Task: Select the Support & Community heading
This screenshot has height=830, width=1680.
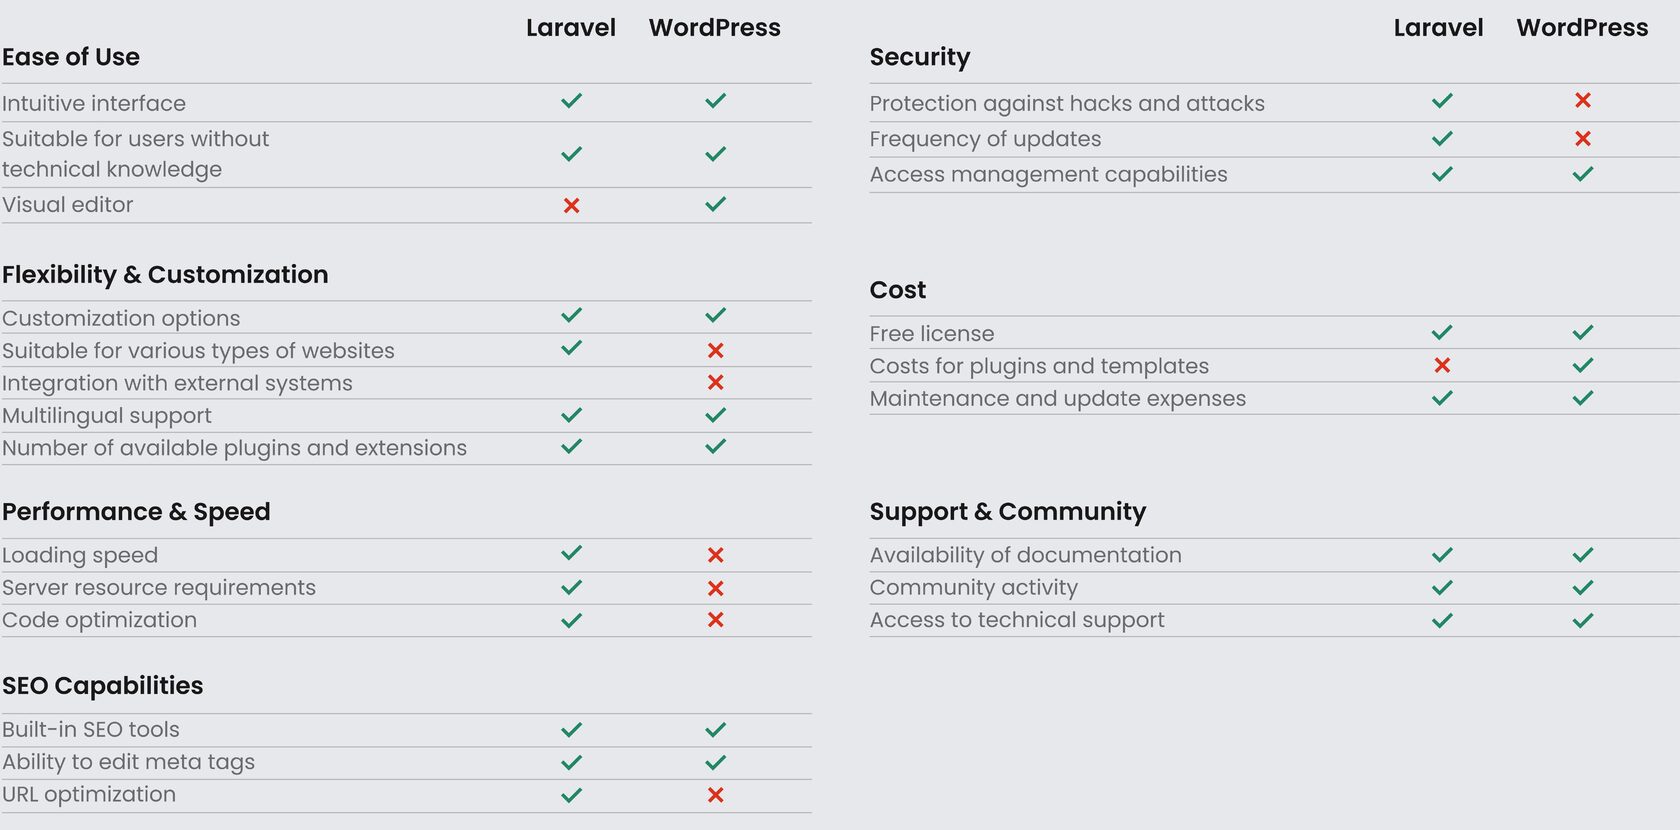Action: (x=1007, y=512)
